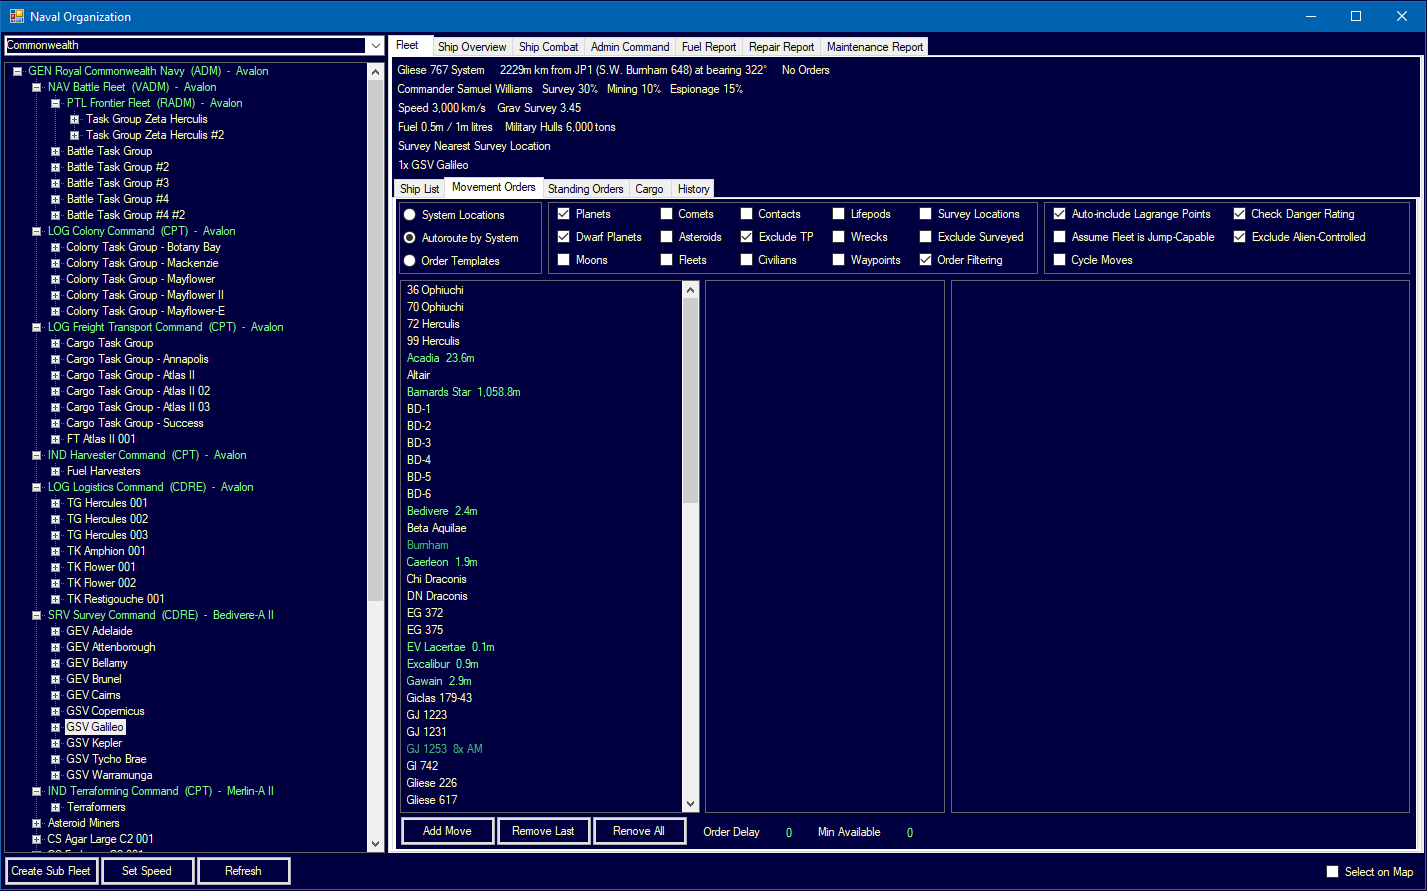Click the Remove All button
The image size is (1427, 891).
[x=640, y=831]
